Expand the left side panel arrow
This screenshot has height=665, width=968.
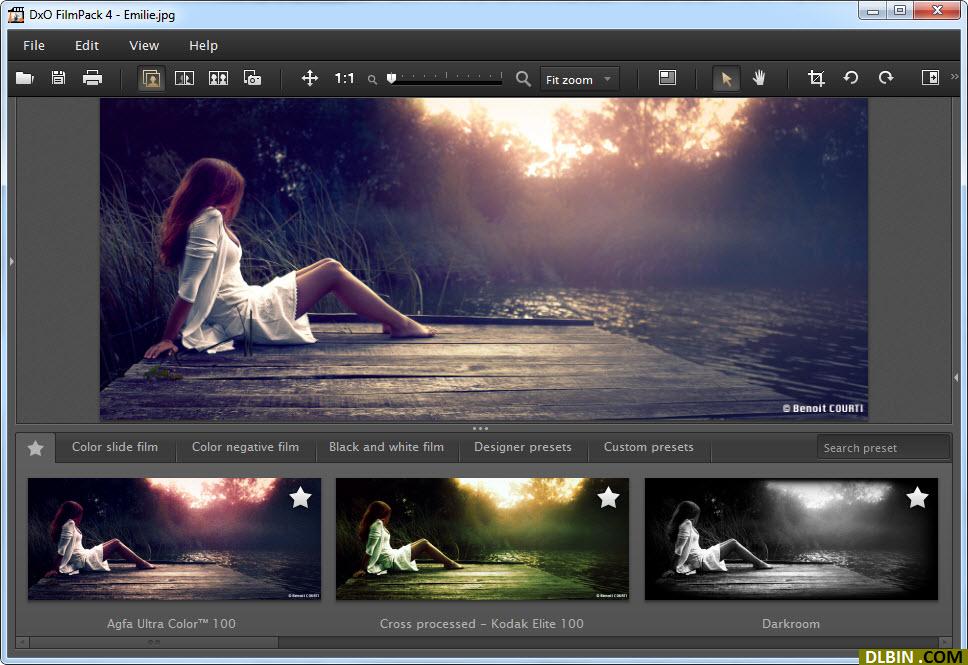(x=12, y=262)
